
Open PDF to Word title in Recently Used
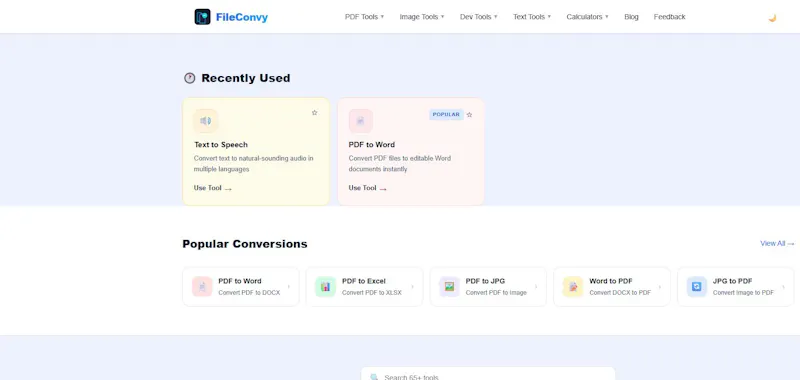point(372,145)
